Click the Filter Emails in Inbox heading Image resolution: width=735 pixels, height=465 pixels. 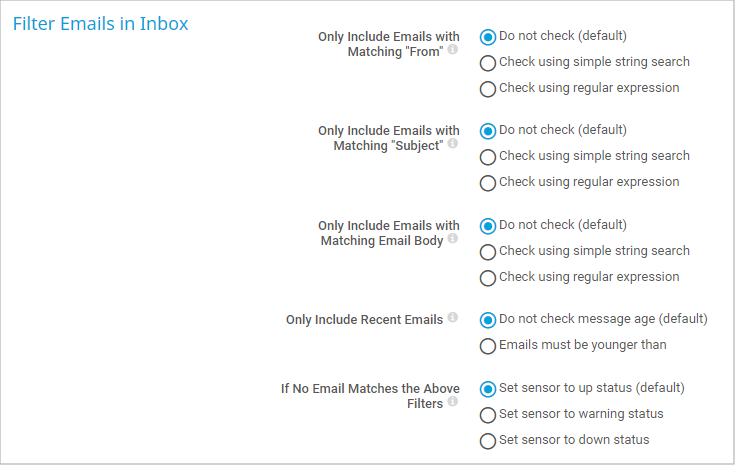[x=100, y=23]
